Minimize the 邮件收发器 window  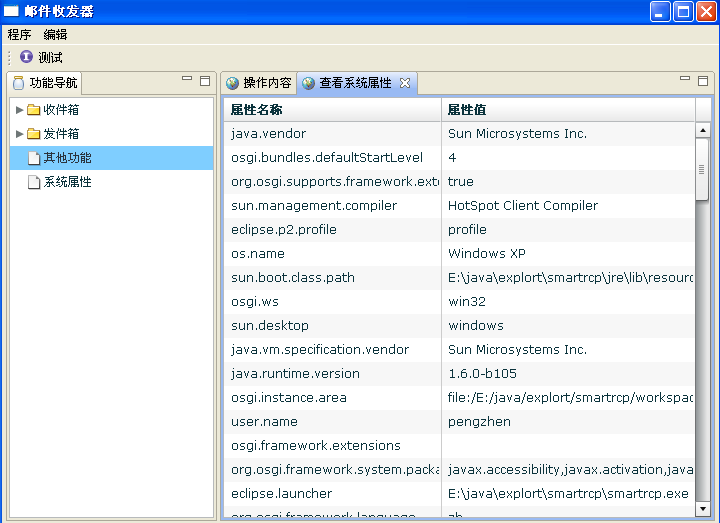point(660,11)
